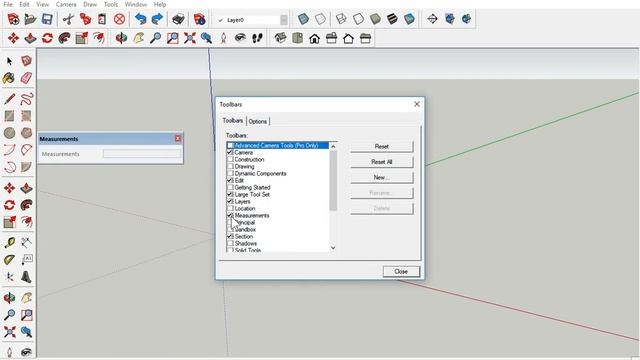Select the Line pencil tool
Screen dimensions: 640x360
coord(9,99)
